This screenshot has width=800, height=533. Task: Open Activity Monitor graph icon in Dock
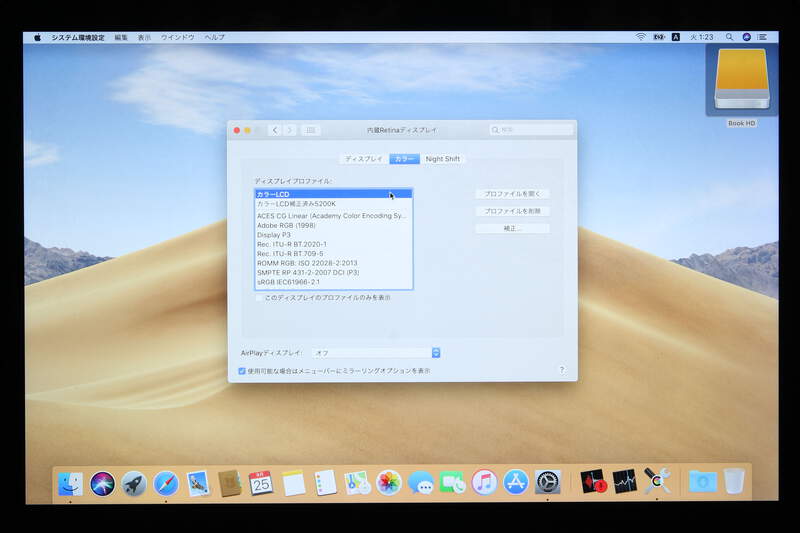coord(625,482)
